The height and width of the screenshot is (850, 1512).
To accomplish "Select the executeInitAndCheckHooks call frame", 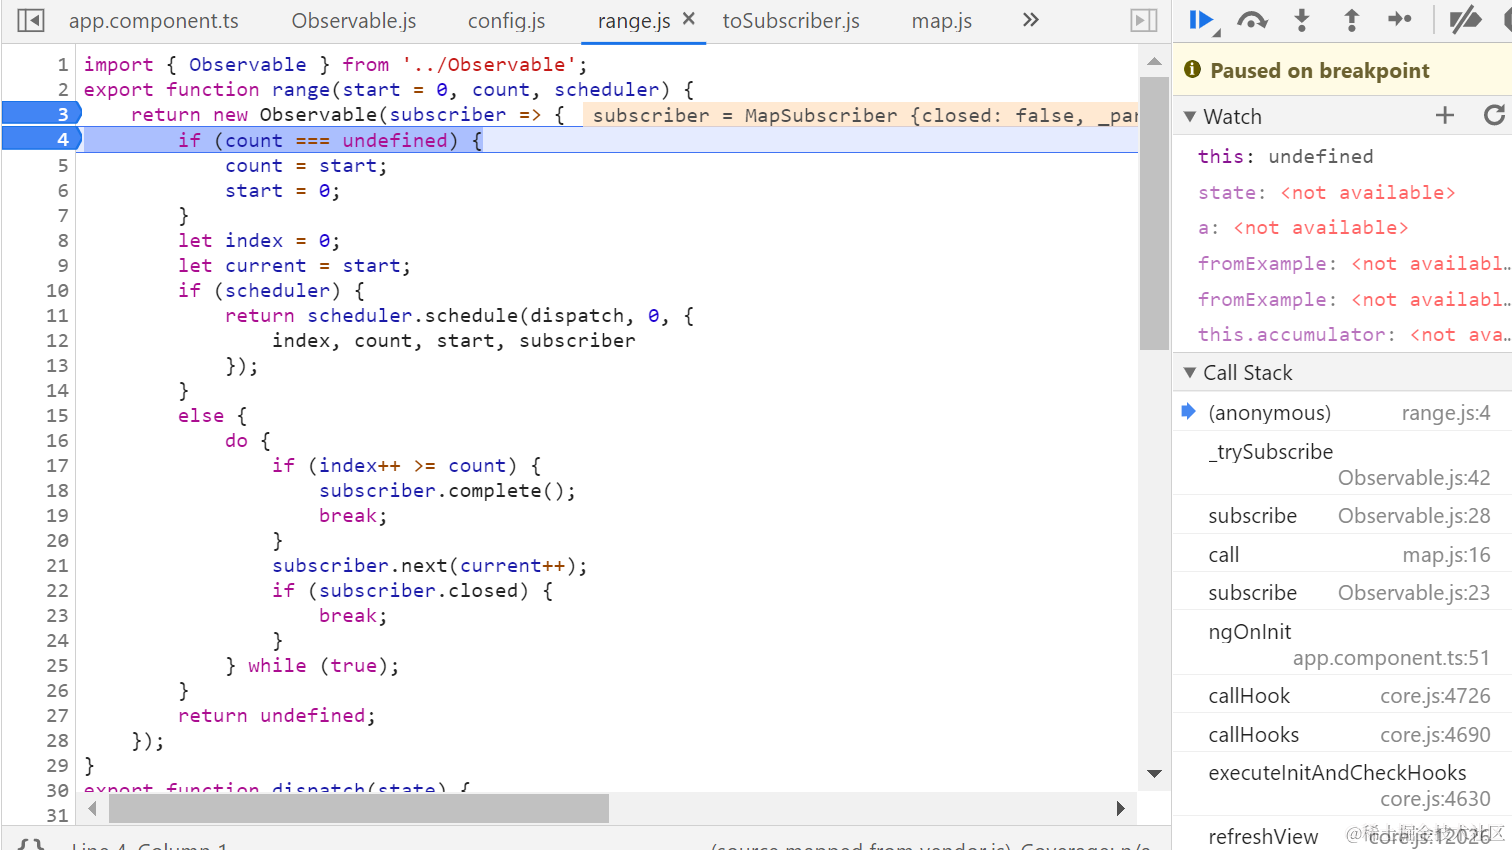I will [x=1342, y=785].
